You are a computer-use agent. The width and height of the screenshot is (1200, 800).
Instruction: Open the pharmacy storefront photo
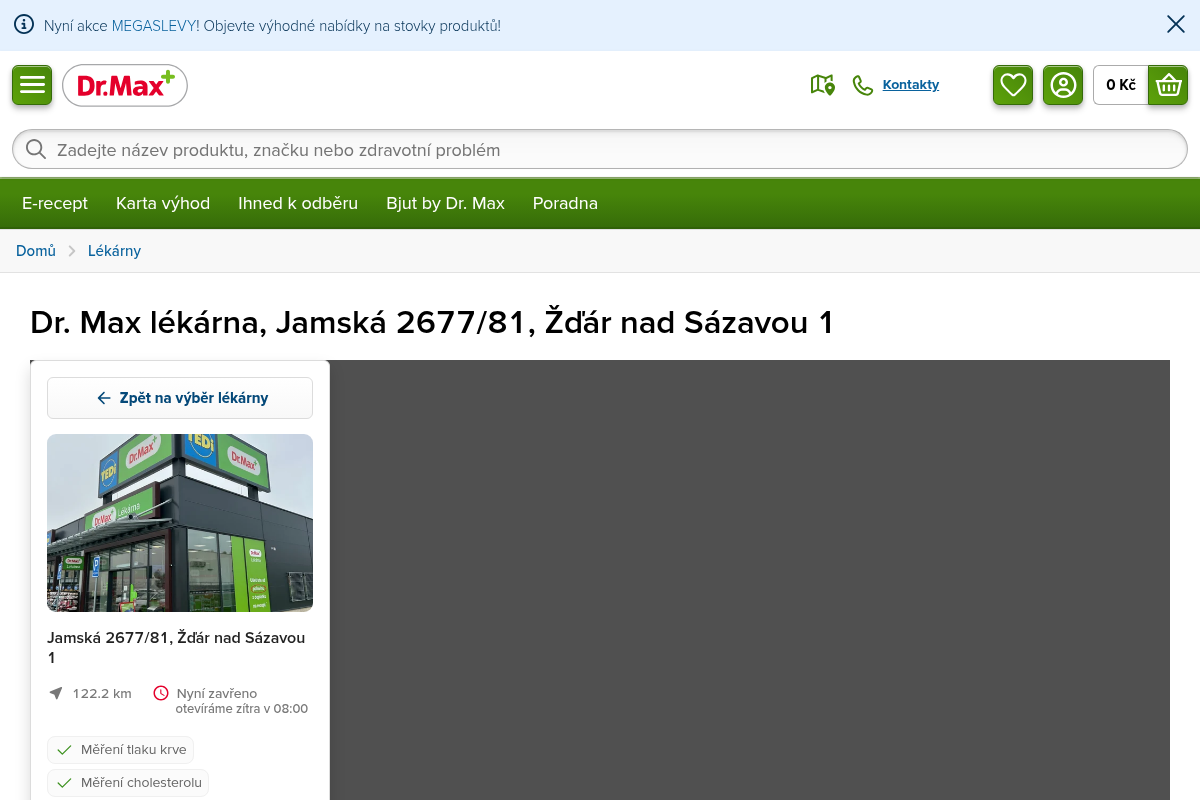[180, 523]
